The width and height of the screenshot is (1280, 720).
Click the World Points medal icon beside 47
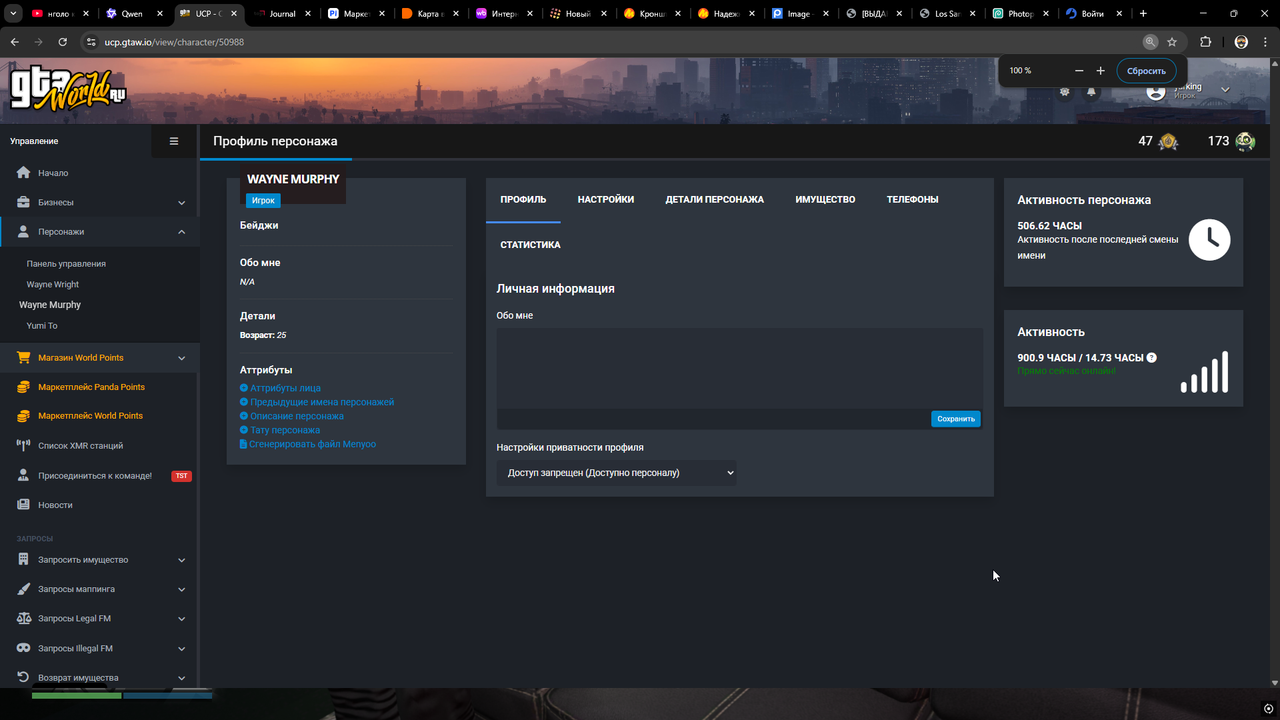click(x=1168, y=142)
